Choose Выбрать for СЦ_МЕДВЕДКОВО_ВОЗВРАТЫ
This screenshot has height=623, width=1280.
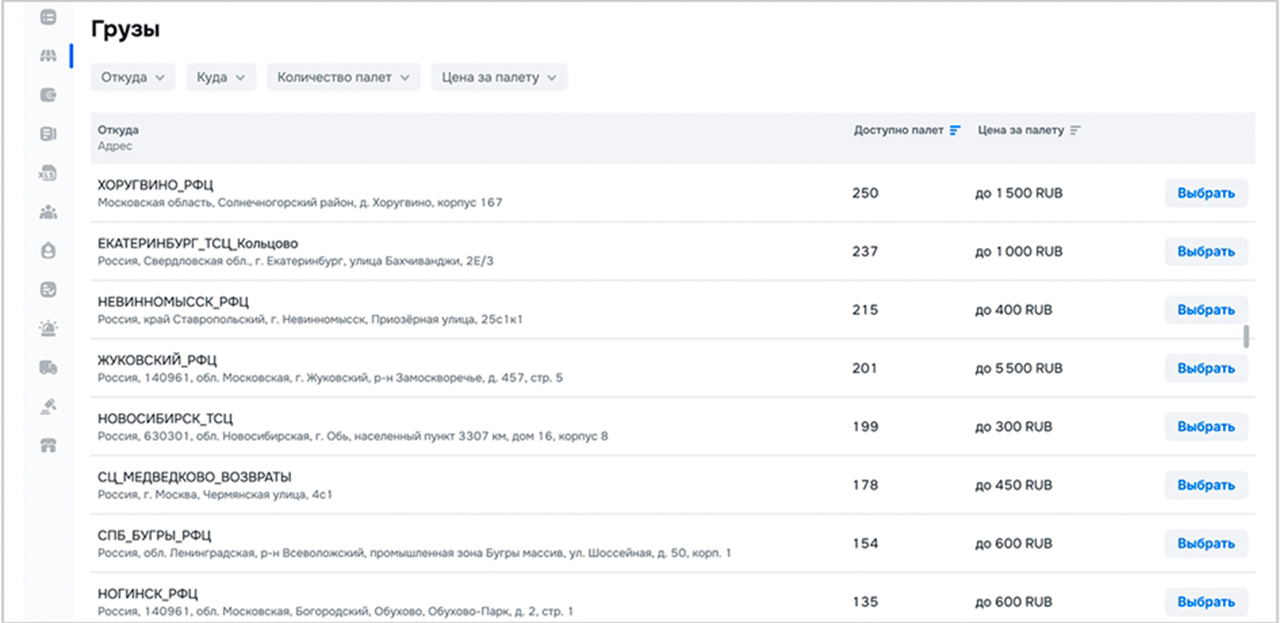1206,485
